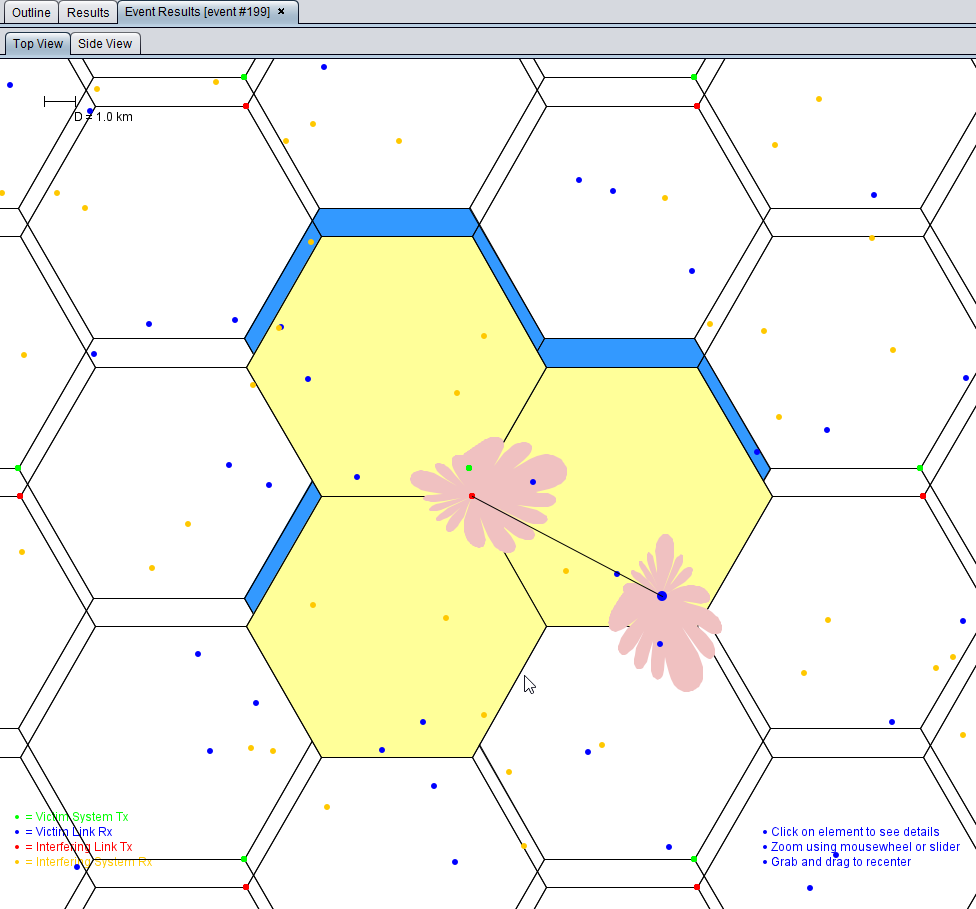Switch to the Outline tab
The height and width of the screenshot is (909, 976).
click(x=31, y=12)
